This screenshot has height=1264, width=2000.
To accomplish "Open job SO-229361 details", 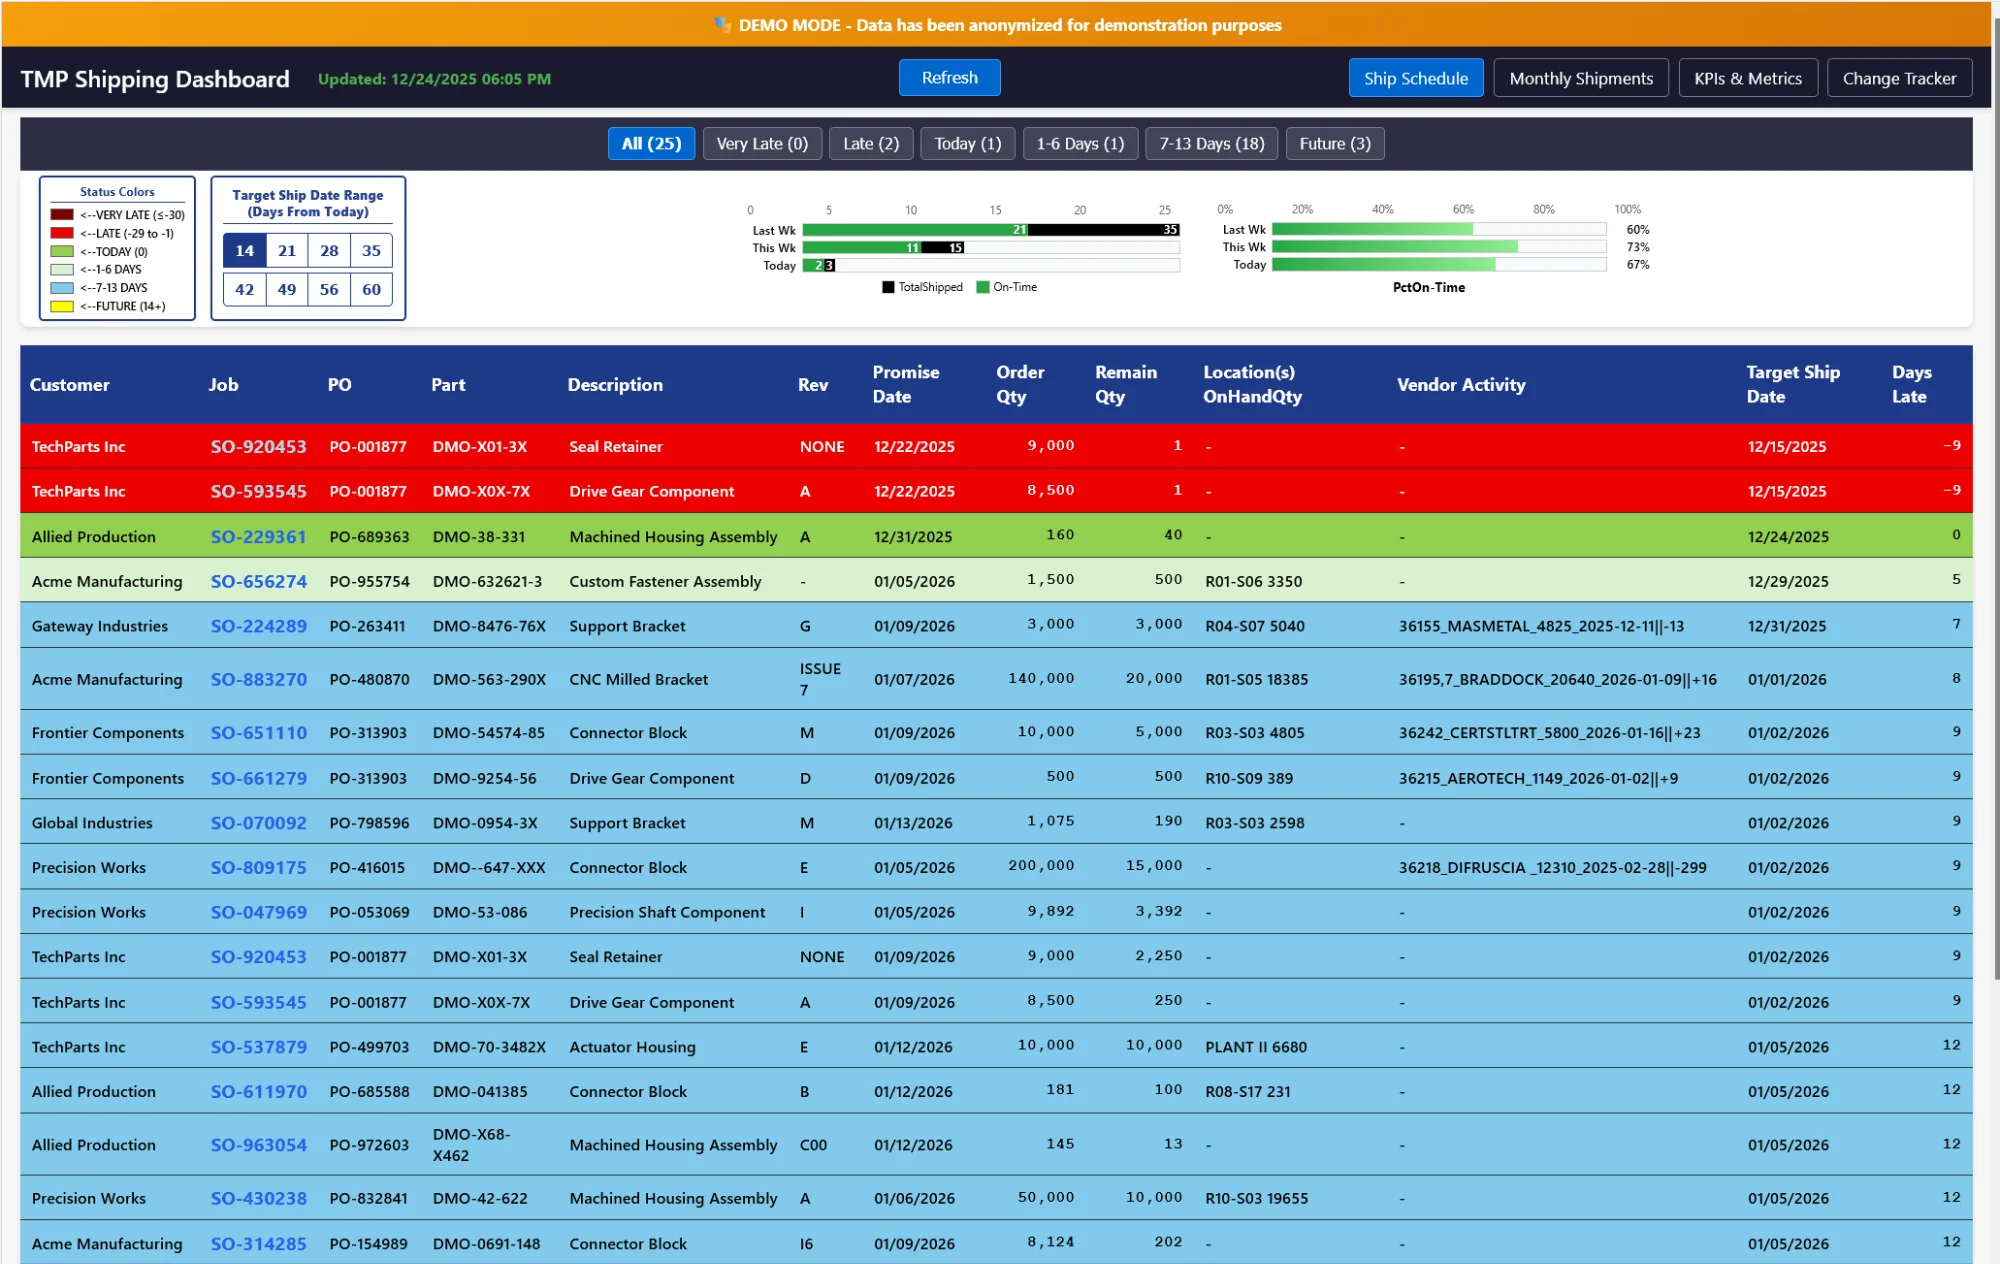I will [258, 536].
